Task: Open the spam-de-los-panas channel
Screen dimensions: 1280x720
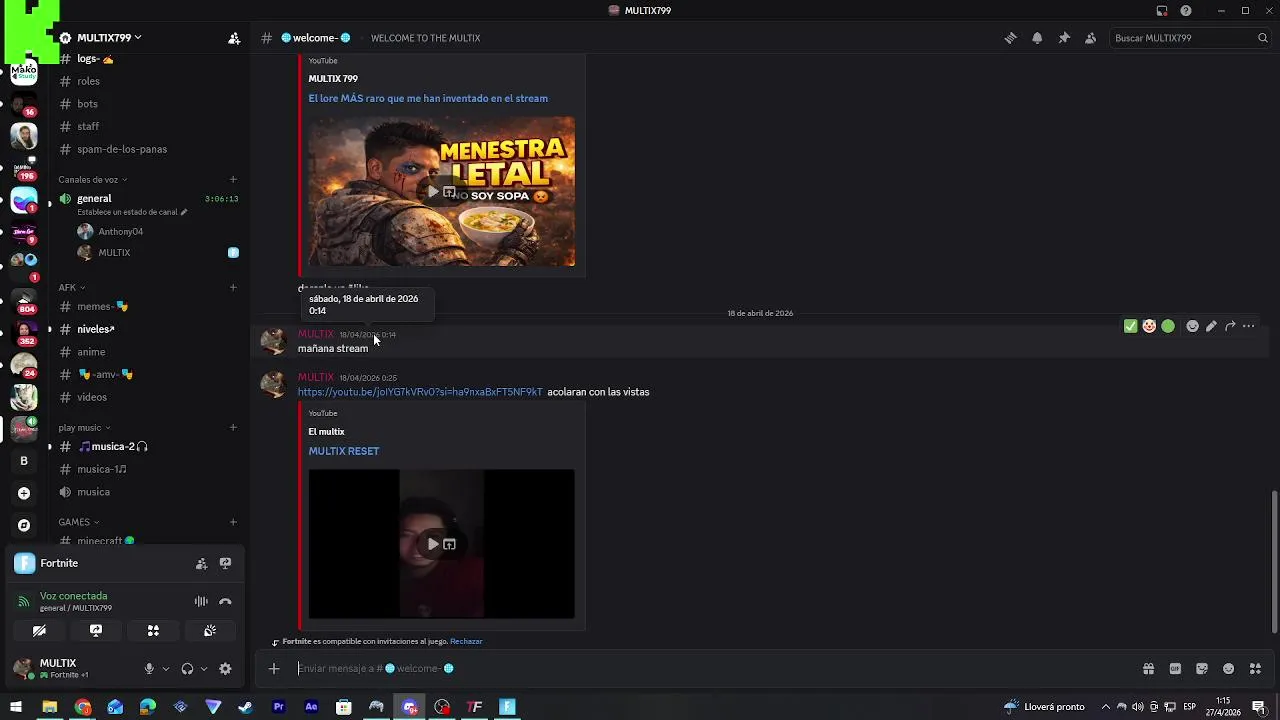Action: pyautogui.click(x=148, y=149)
